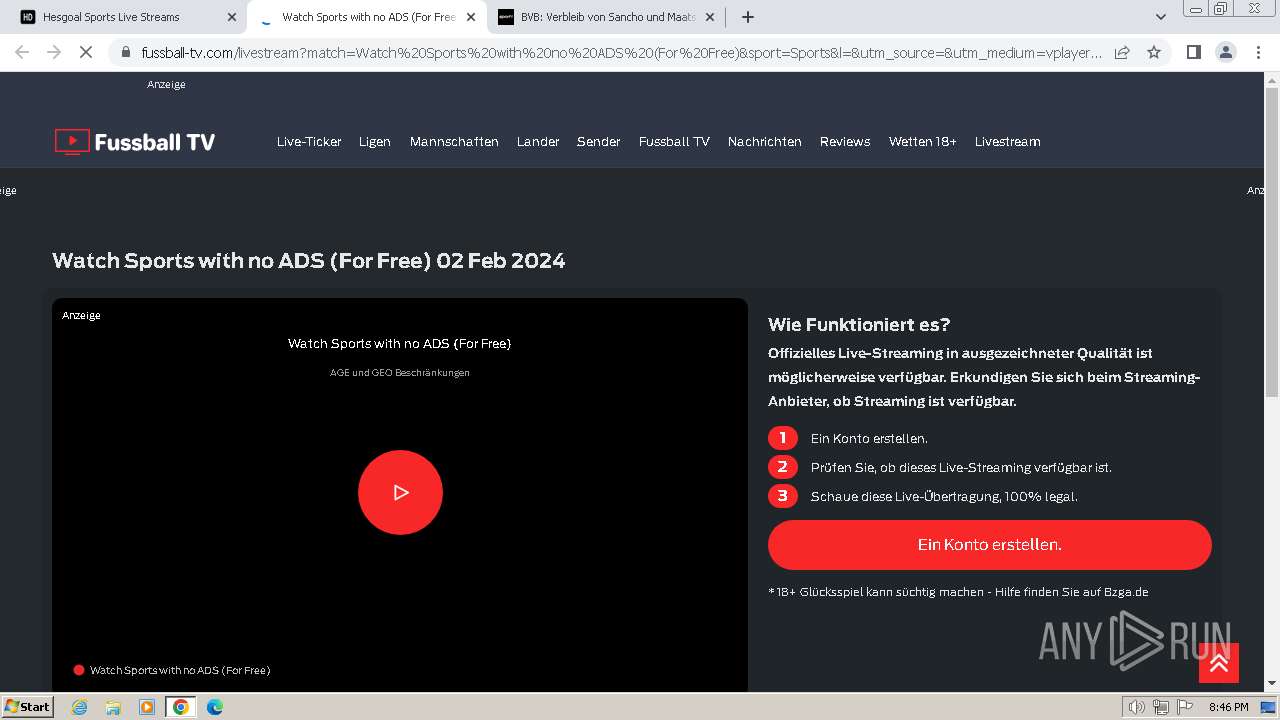Image resolution: width=1280 pixels, height=720 pixels.
Task: Launch Internet Explorer from taskbar
Action: pos(80,707)
